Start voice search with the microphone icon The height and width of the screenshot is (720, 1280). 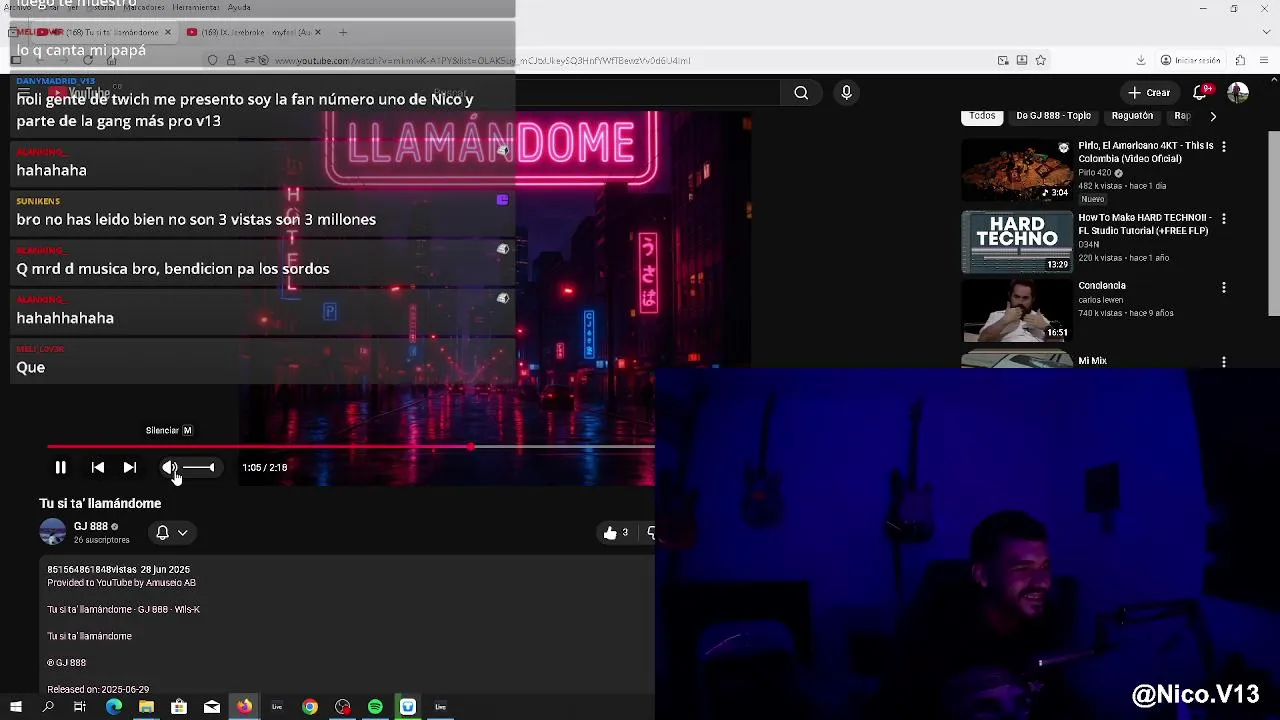click(x=846, y=93)
